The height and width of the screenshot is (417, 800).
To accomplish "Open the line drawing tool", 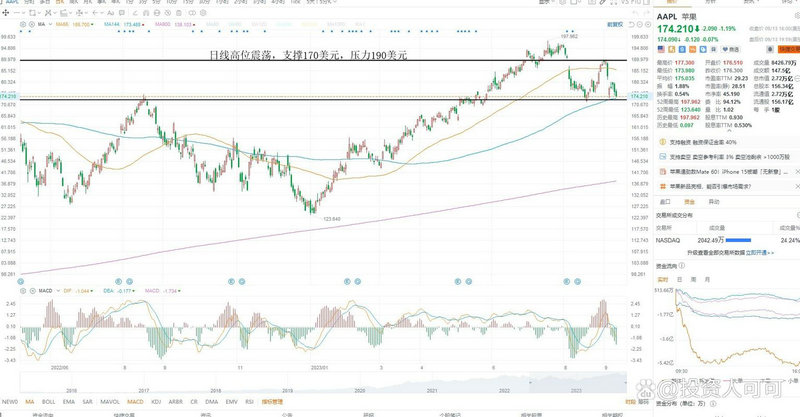I will (x=16, y=13).
